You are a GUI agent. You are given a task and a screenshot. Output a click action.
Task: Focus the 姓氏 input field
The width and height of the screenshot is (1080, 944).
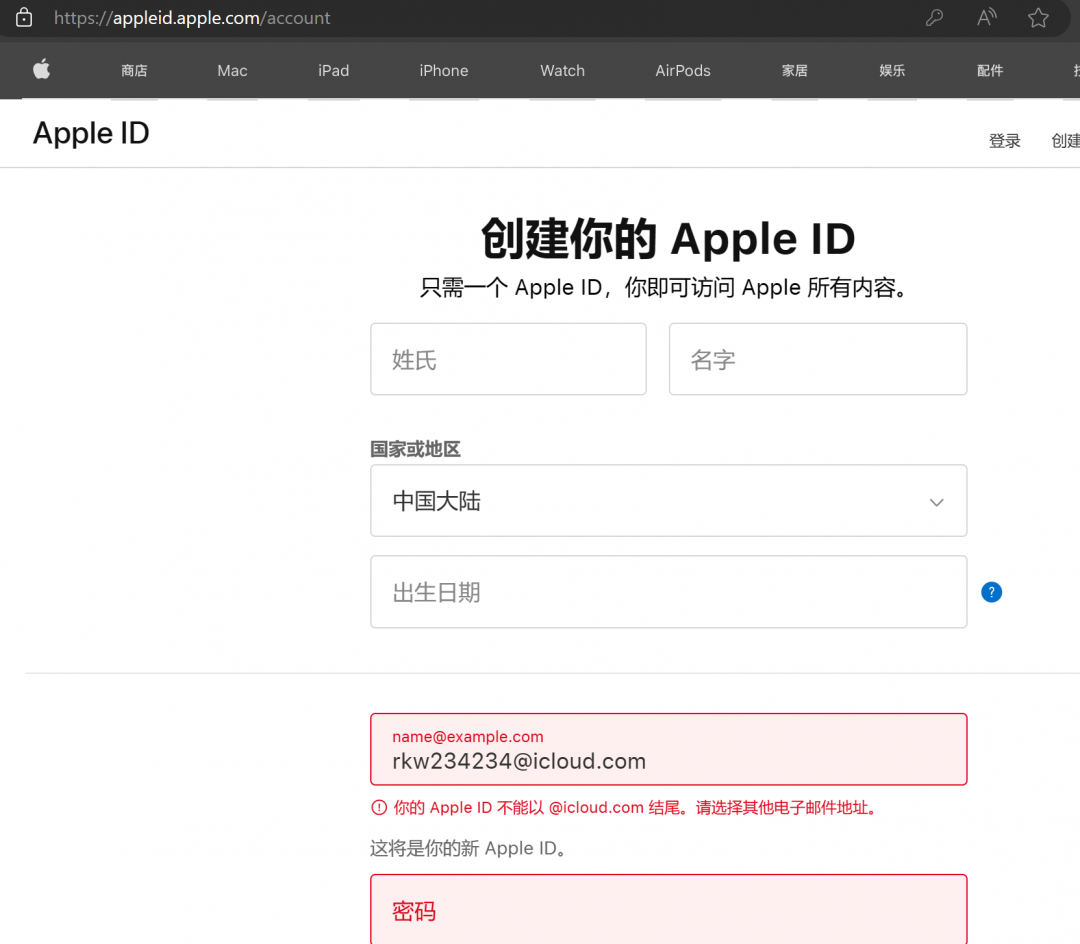(508, 359)
